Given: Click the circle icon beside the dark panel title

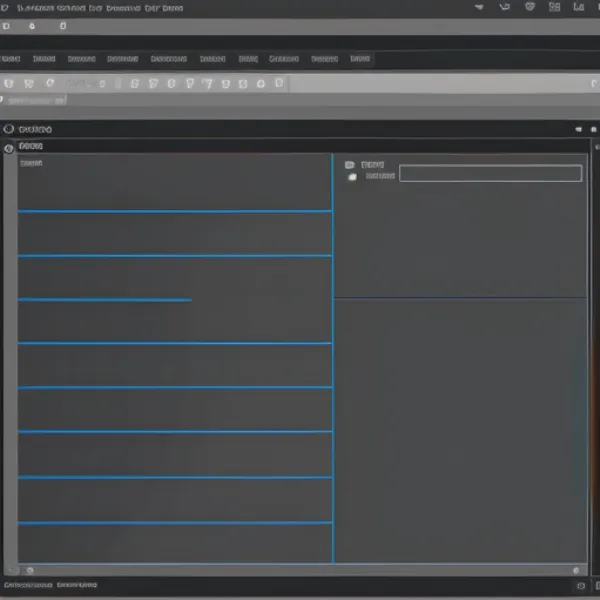Looking at the screenshot, I should pos(9,129).
